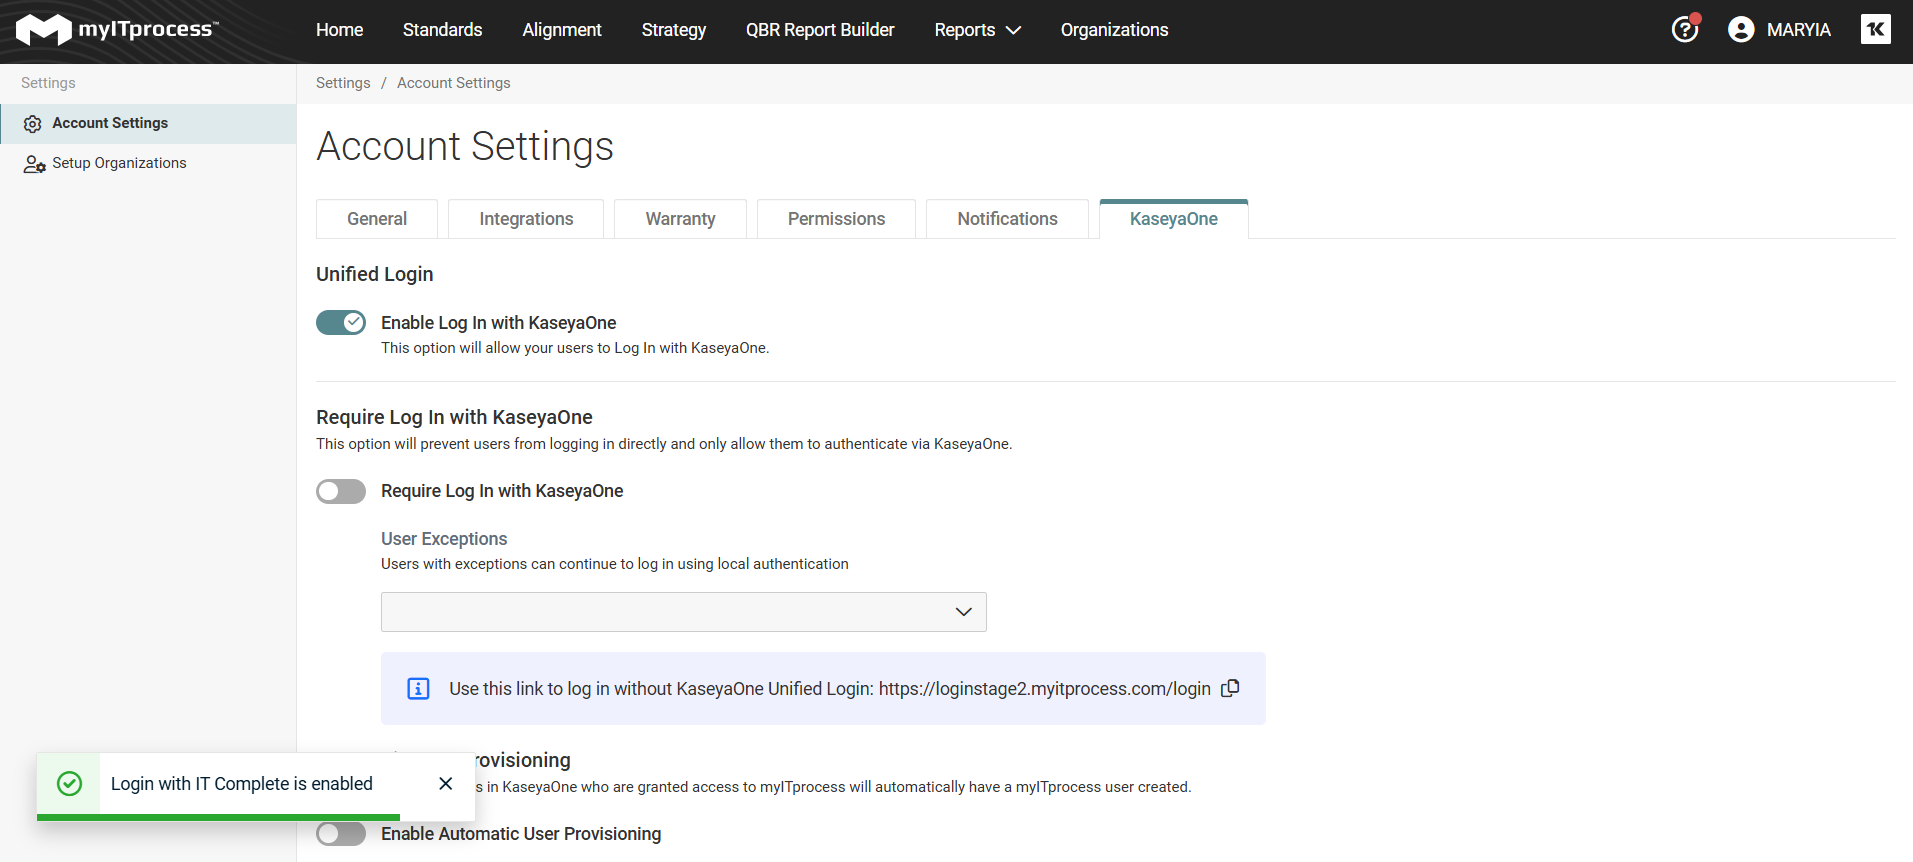The height and width of the screenshot is (862, 1913).
Task: Open the User Exceptions dropdown
Action: click(x=683, y=612)
